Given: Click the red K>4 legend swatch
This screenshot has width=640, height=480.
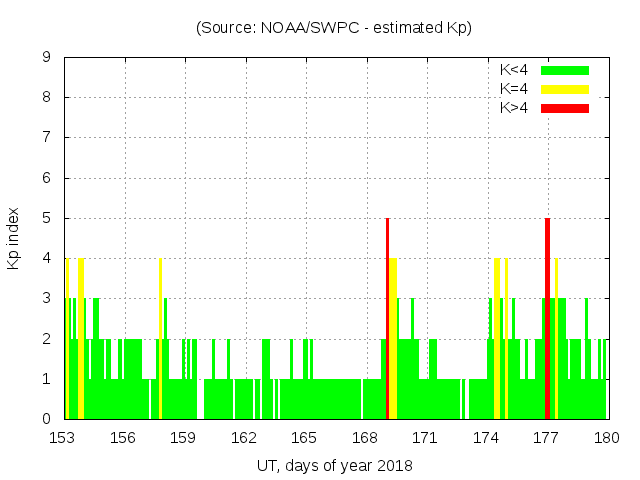Looking at the screenshot, I should point(565,107).
